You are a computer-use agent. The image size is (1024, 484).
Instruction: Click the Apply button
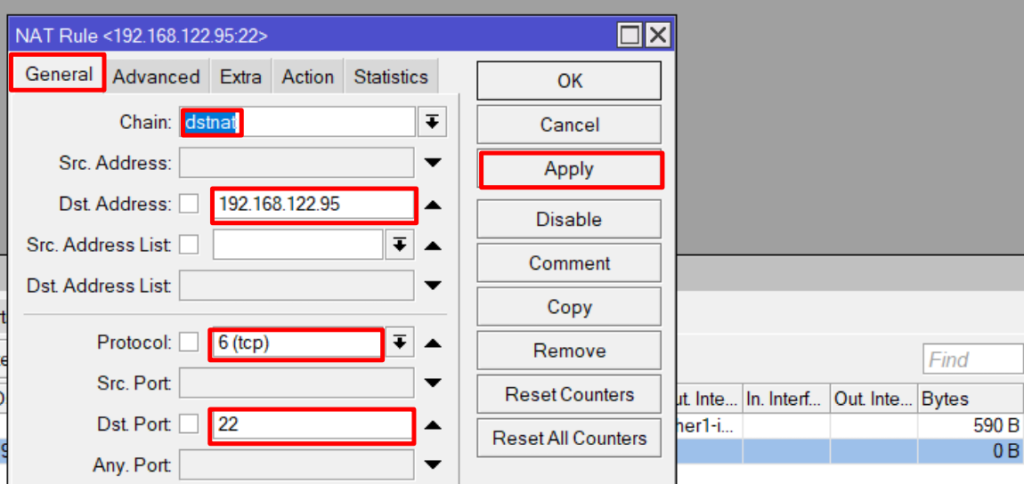pyautogui.click(x=569, y=169)
